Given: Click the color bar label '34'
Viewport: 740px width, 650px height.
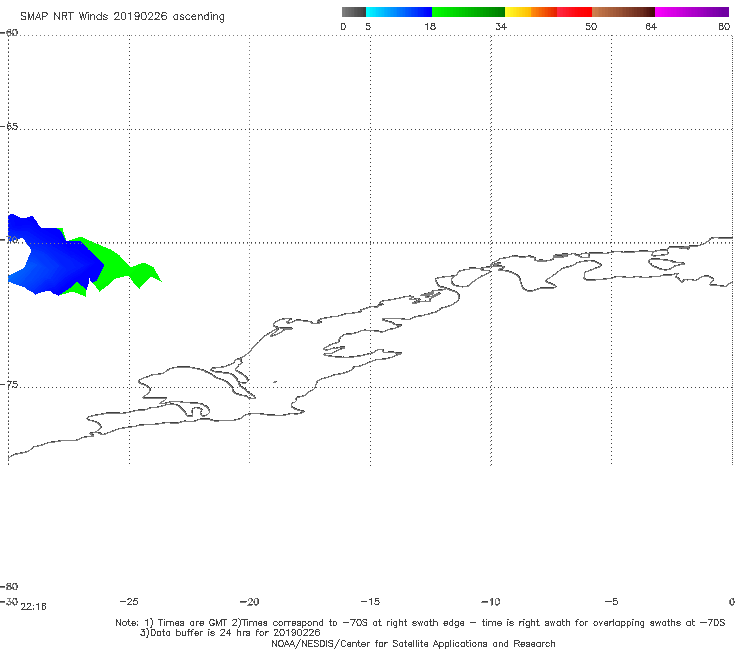Looking at the screenshot, I should click(x=501, y=26).
